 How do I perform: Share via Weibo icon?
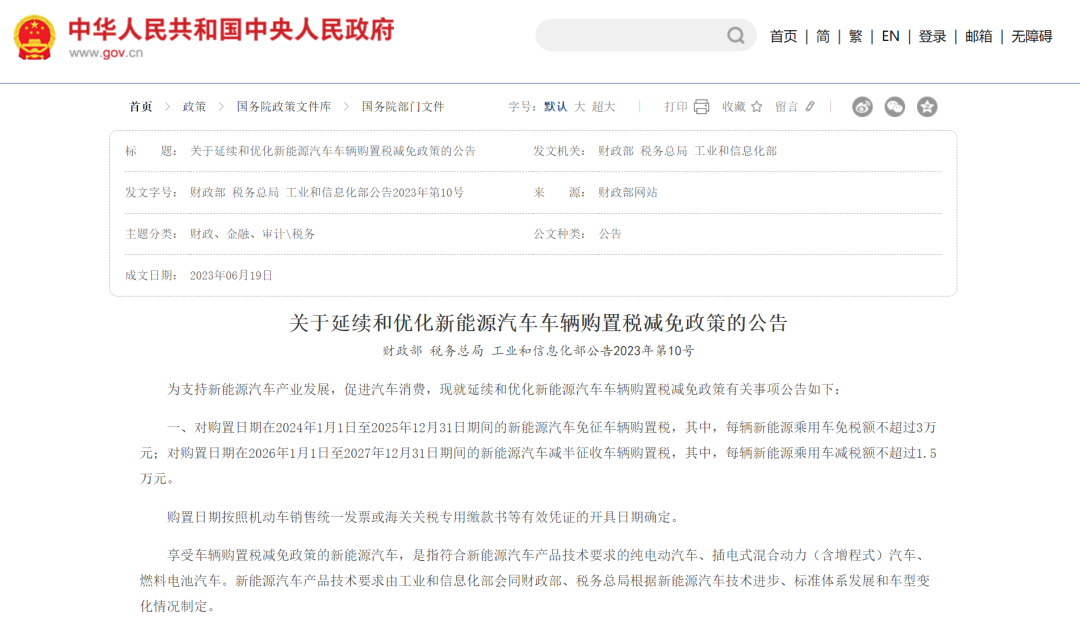(x=862, y=107)
